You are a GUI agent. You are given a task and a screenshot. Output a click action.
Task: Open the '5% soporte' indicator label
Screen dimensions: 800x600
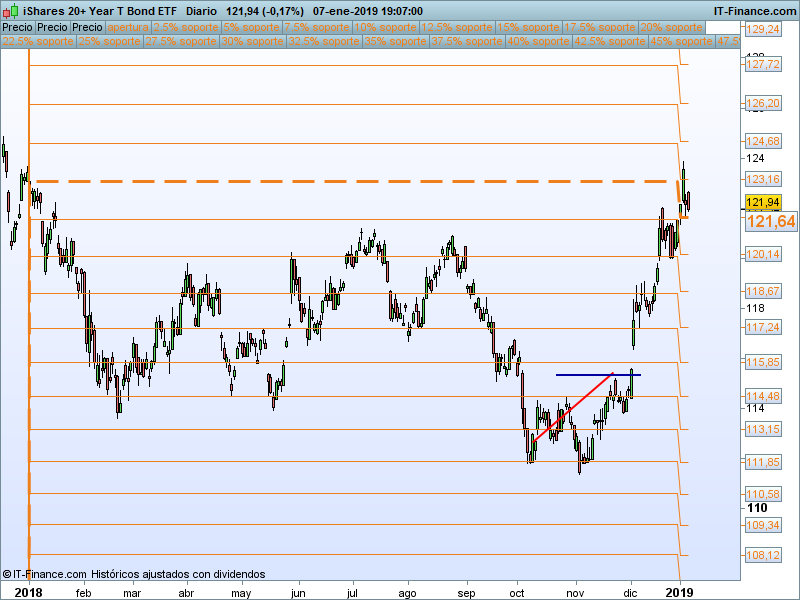[x=252, y=28]
